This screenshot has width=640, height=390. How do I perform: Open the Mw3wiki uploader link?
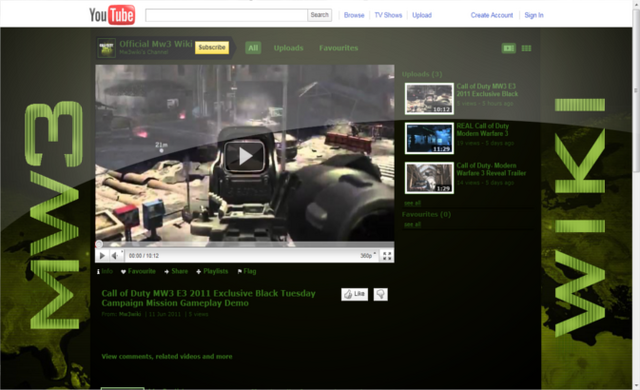(x=130, y=314)
